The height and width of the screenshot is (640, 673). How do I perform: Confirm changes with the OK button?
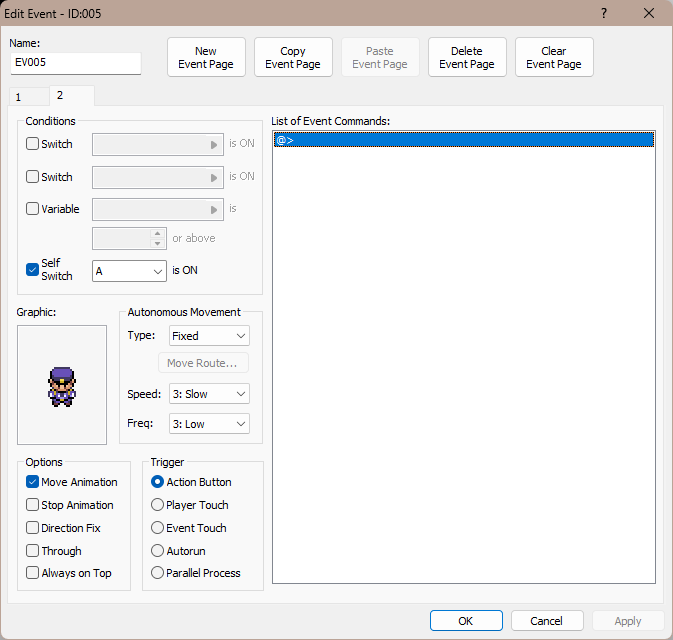(466, 621)
